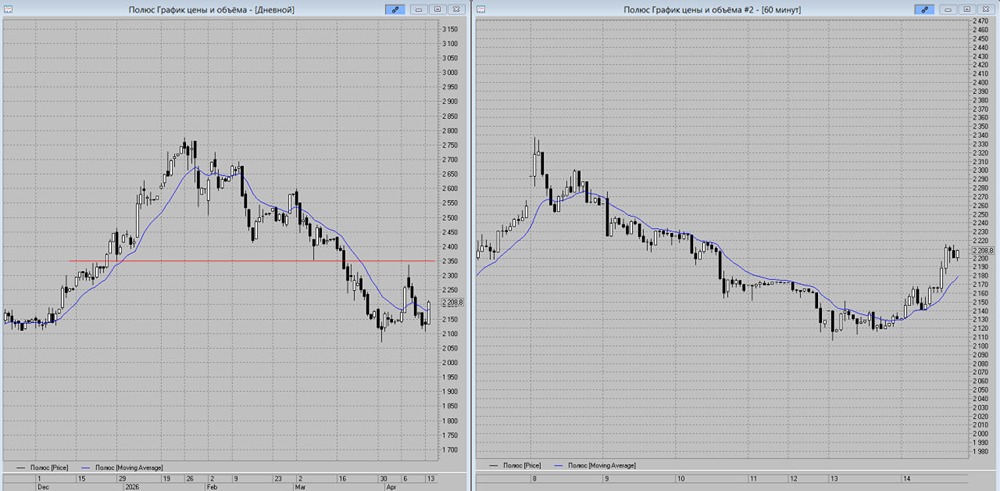1000x491 pixels.
Task: Click the chart window icon of the 60 минут chart
Action: coord(481,10)
